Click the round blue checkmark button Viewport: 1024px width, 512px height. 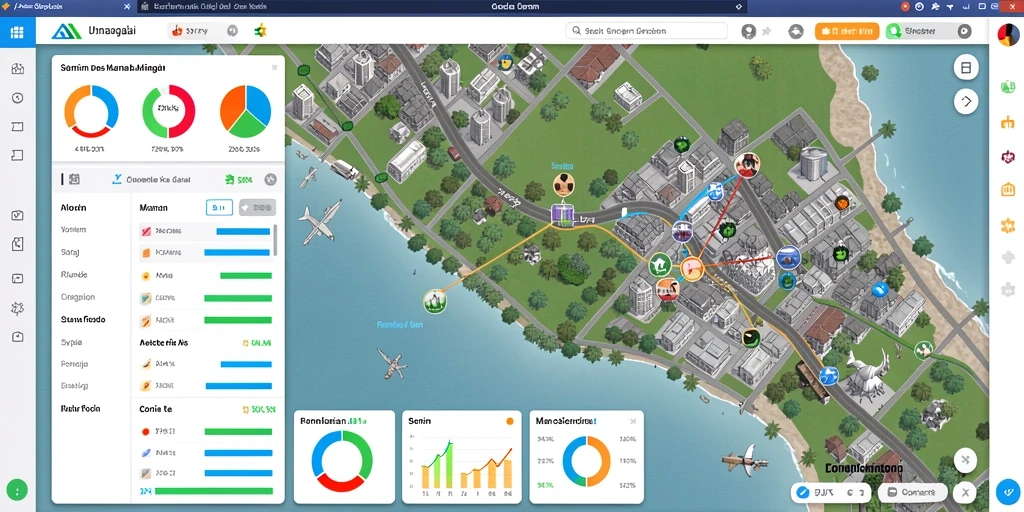pos(1008,492)
